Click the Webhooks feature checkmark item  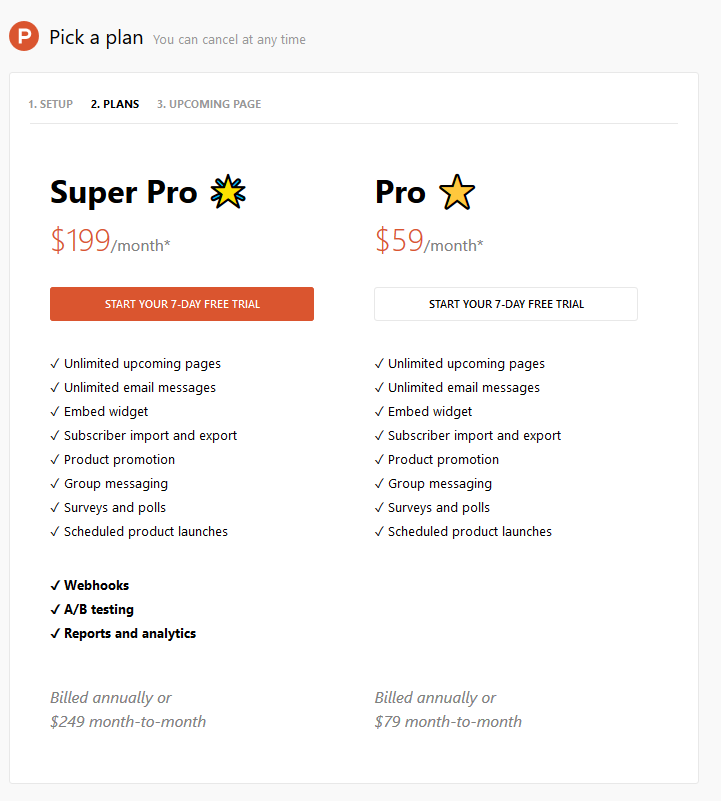(90, 585)
